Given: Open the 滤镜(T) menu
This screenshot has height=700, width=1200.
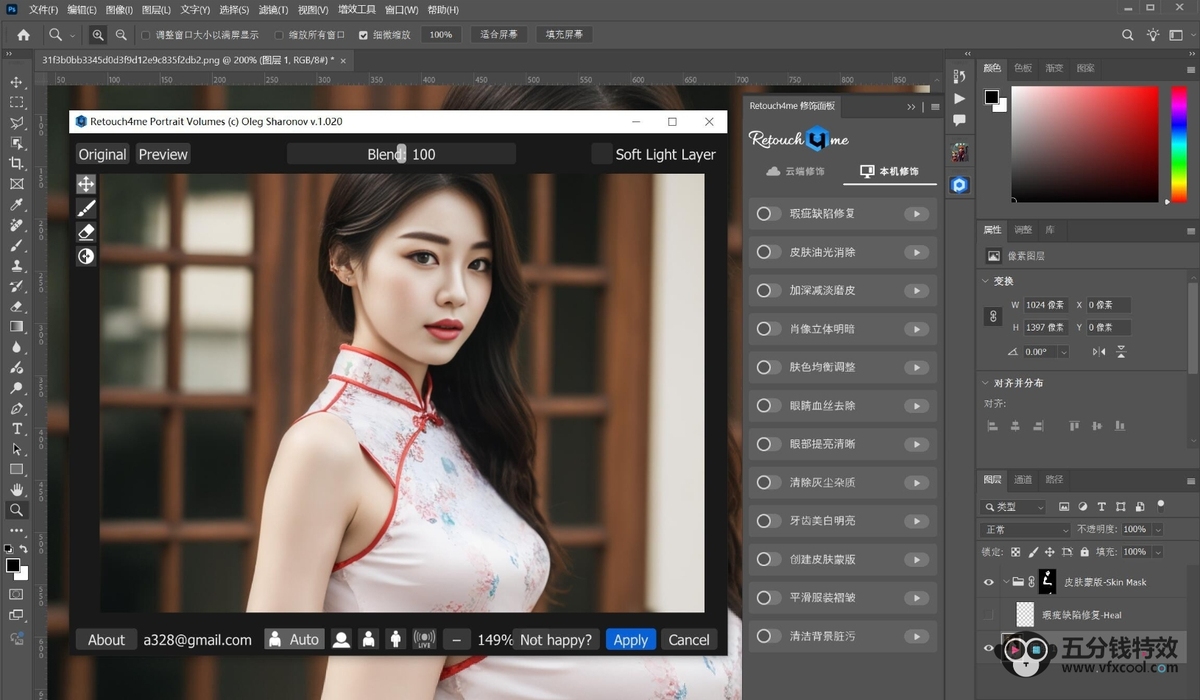Looking at the screenshot, I should coord(272,10).
